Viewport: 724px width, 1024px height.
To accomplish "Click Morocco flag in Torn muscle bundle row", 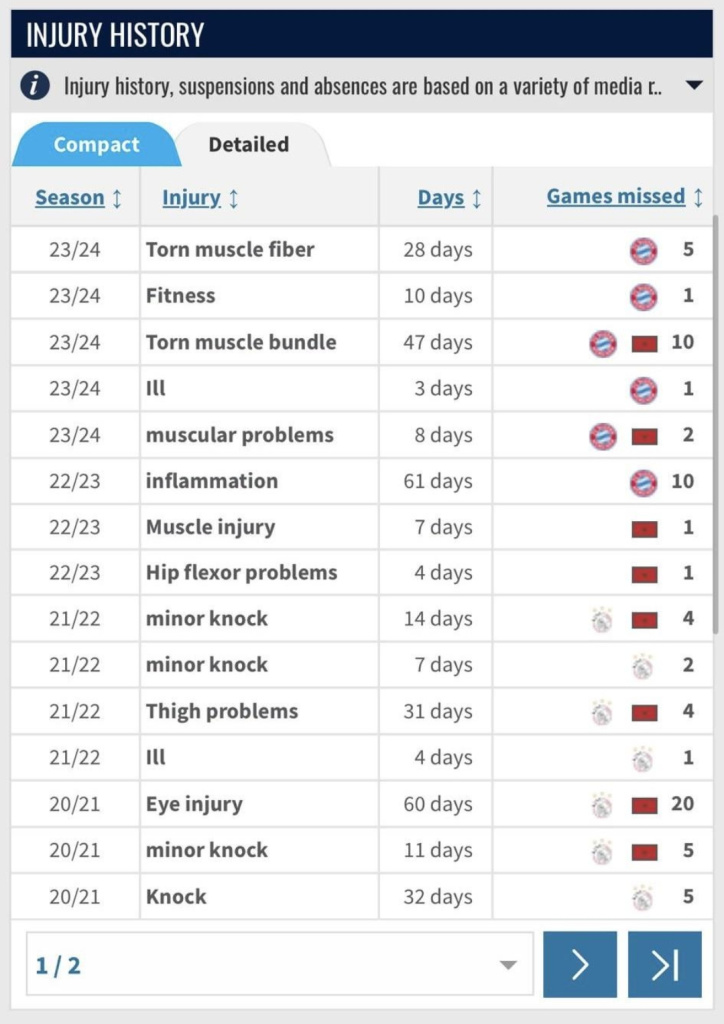I will point(644,344).
